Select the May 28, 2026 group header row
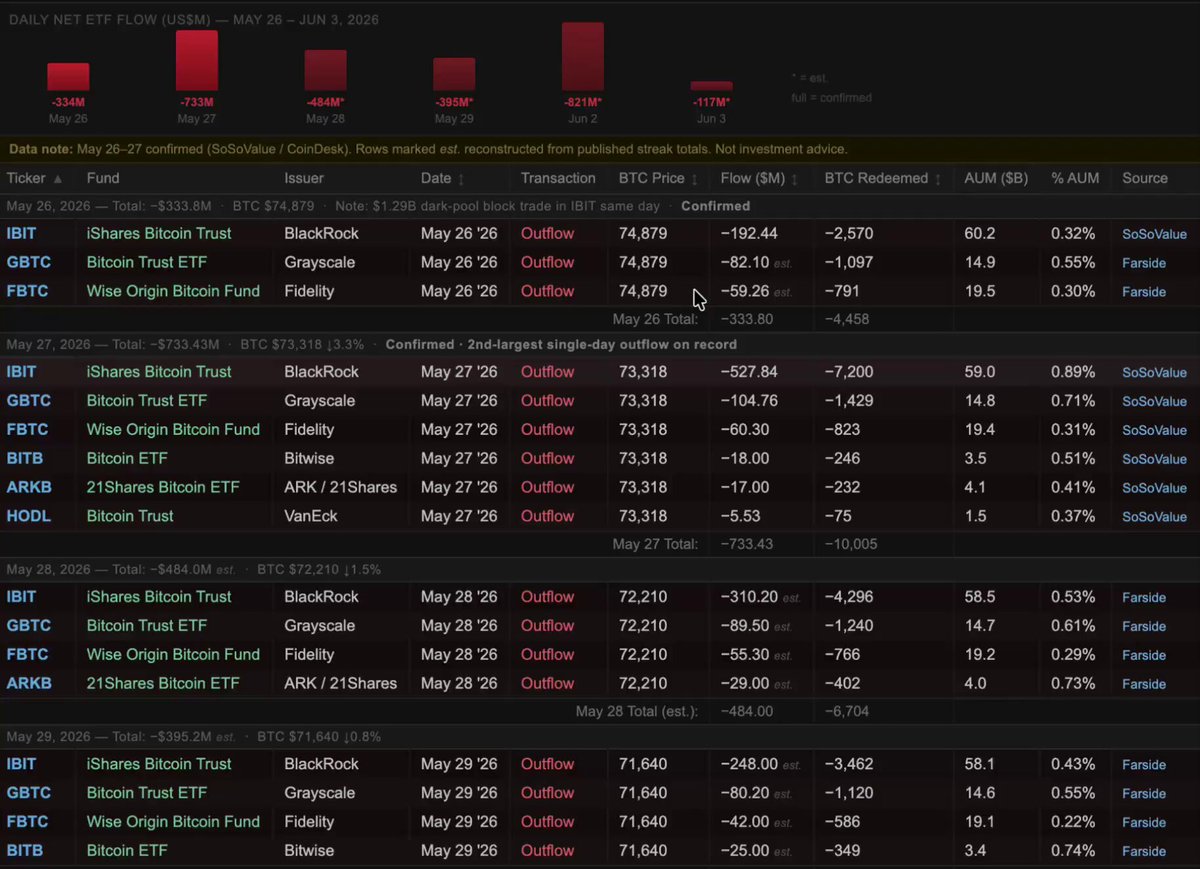Screen dimensions: 1200x869 point(600,569)
